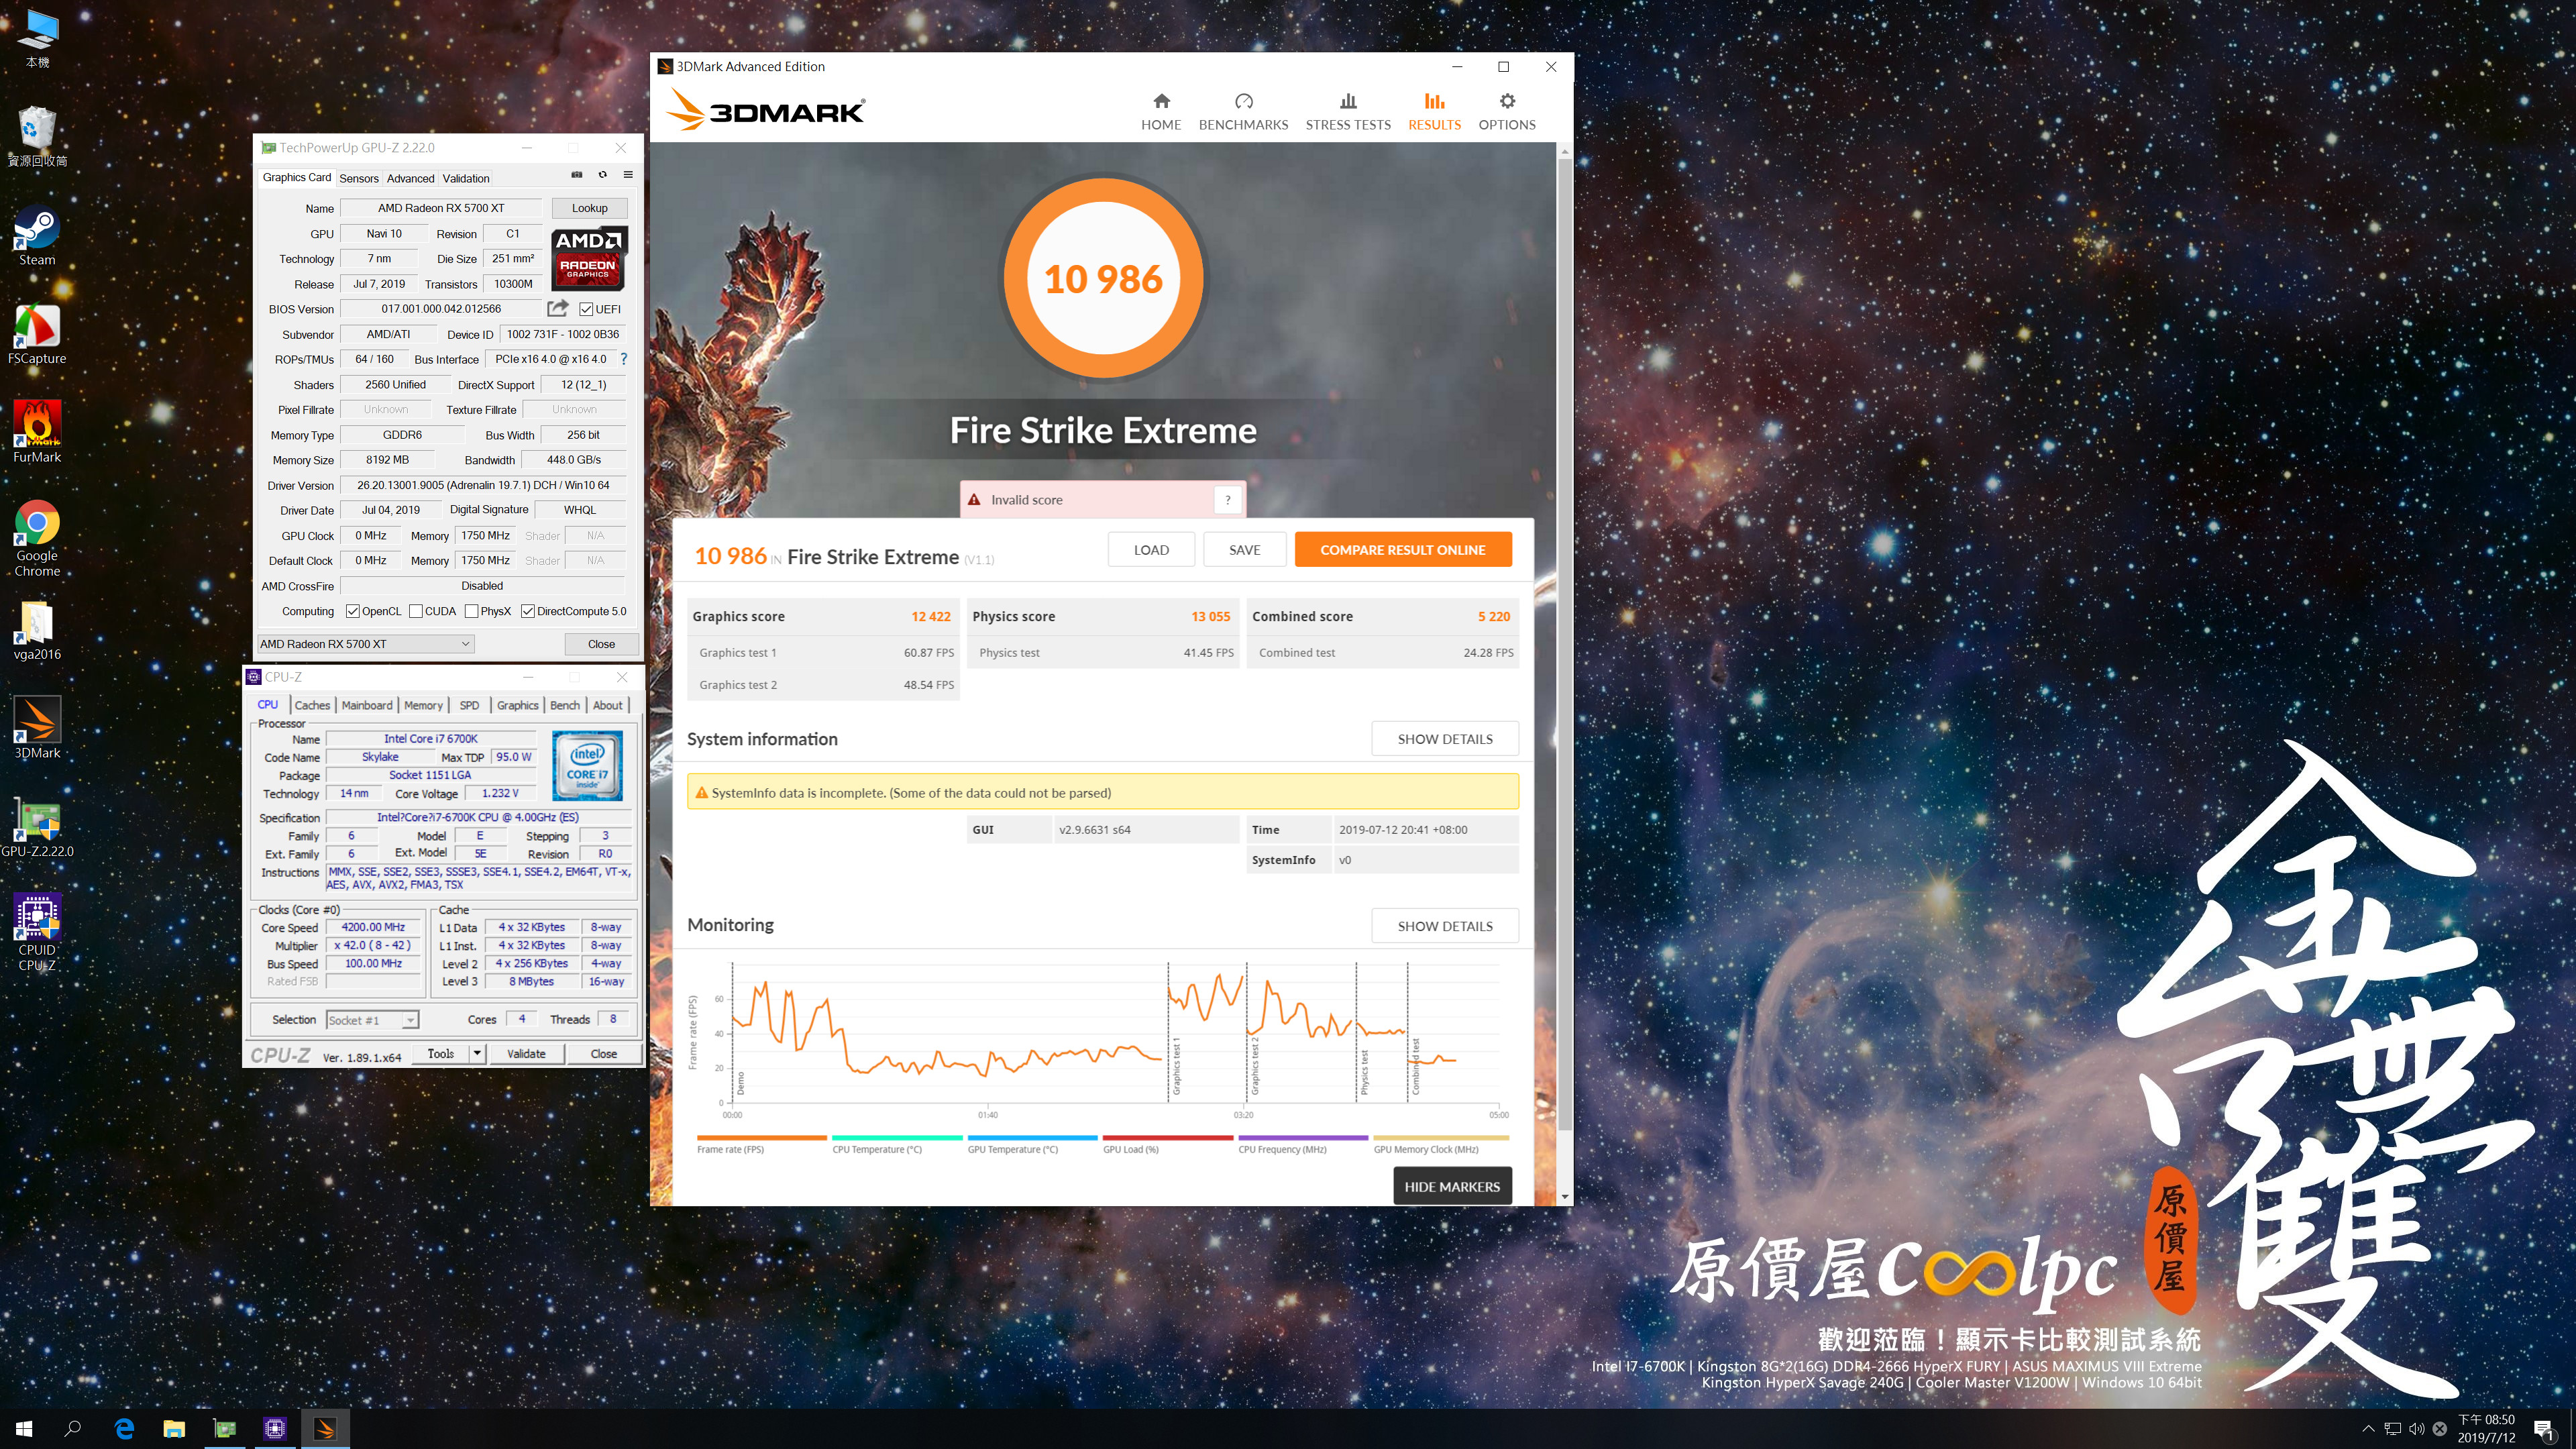This screenshot has width=2576, height=1449.
Task: Toggle the CUDA checkbox
Action: [x=415, y=611]
